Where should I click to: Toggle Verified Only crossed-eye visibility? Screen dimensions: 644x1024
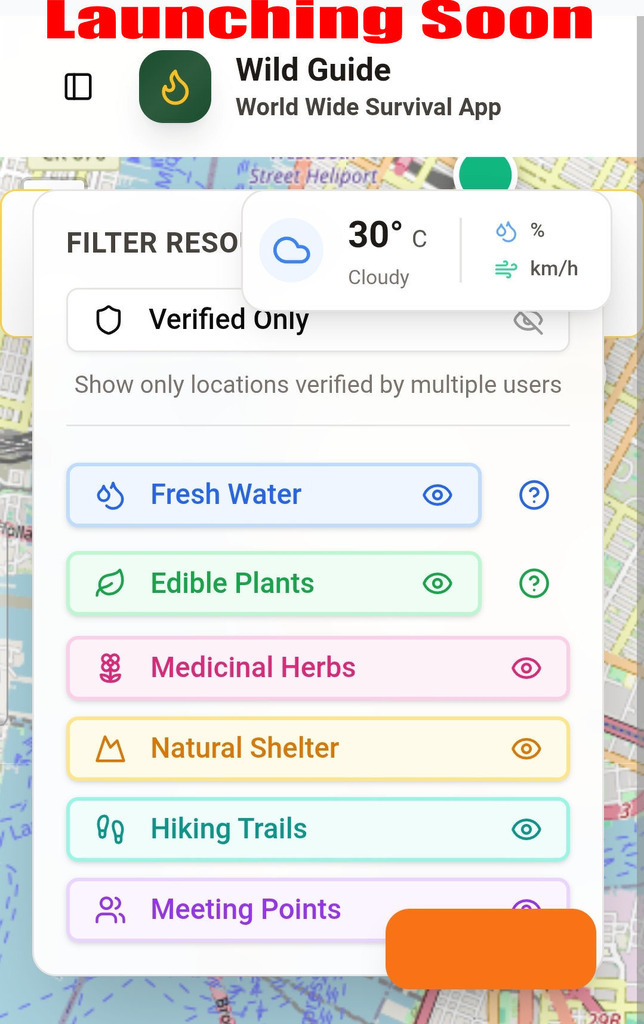point(528,322)
